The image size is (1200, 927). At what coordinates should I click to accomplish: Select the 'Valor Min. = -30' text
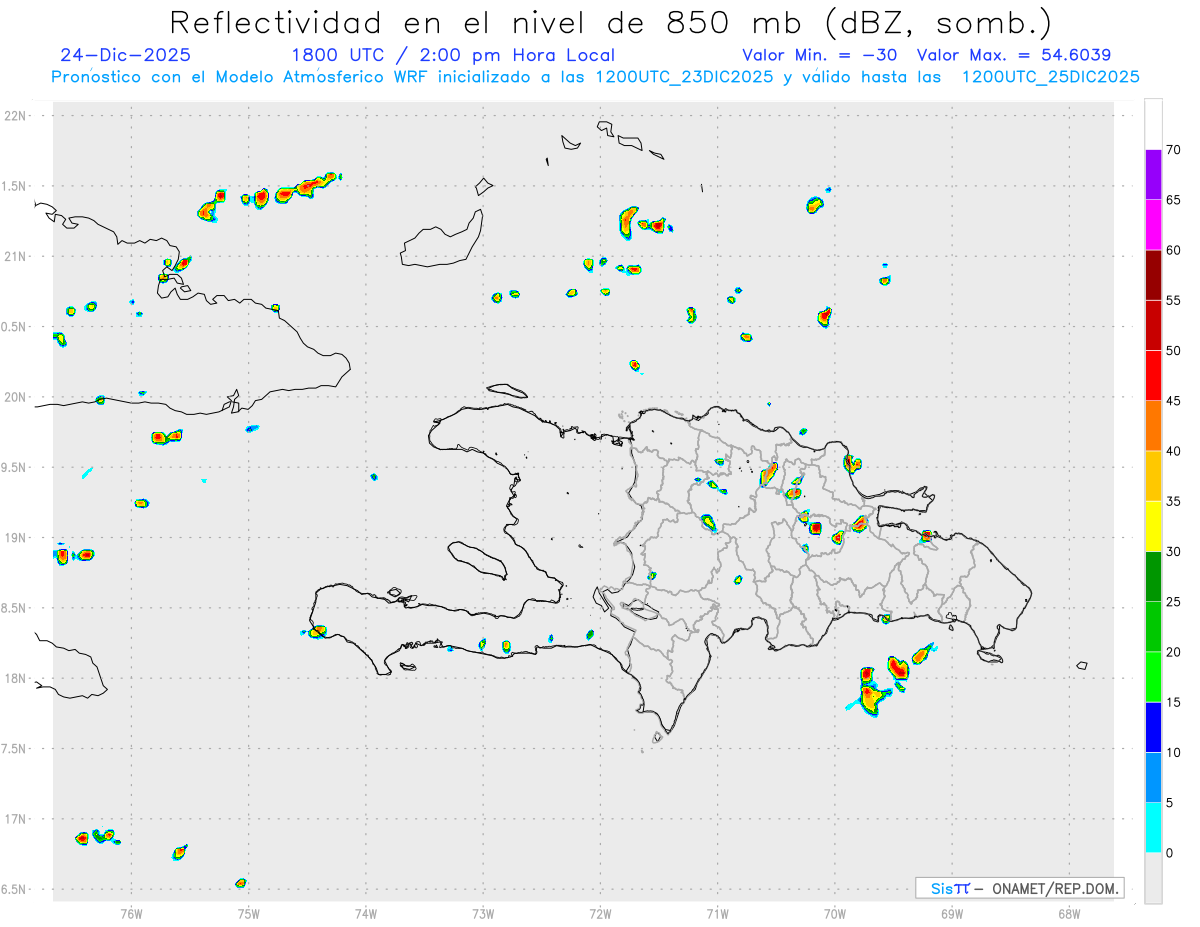(821, 55)
